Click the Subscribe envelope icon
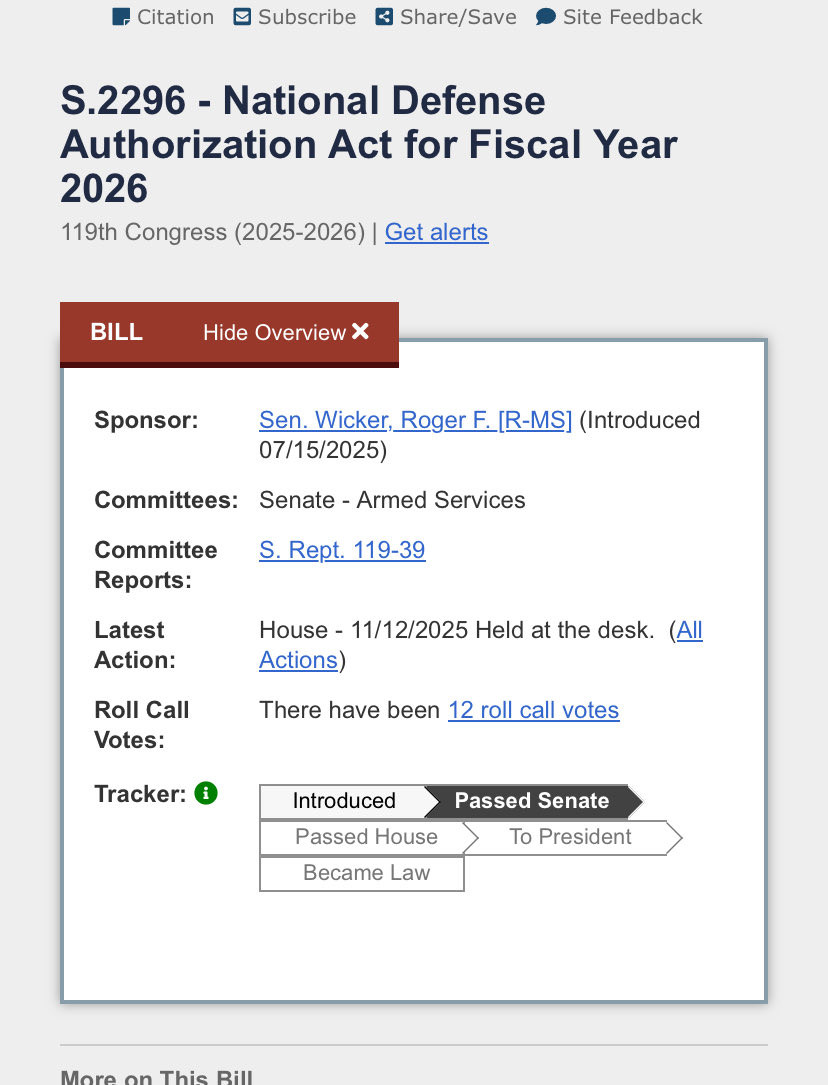The width and height of the screenshot is (828, 1085). tap(242, 17)
